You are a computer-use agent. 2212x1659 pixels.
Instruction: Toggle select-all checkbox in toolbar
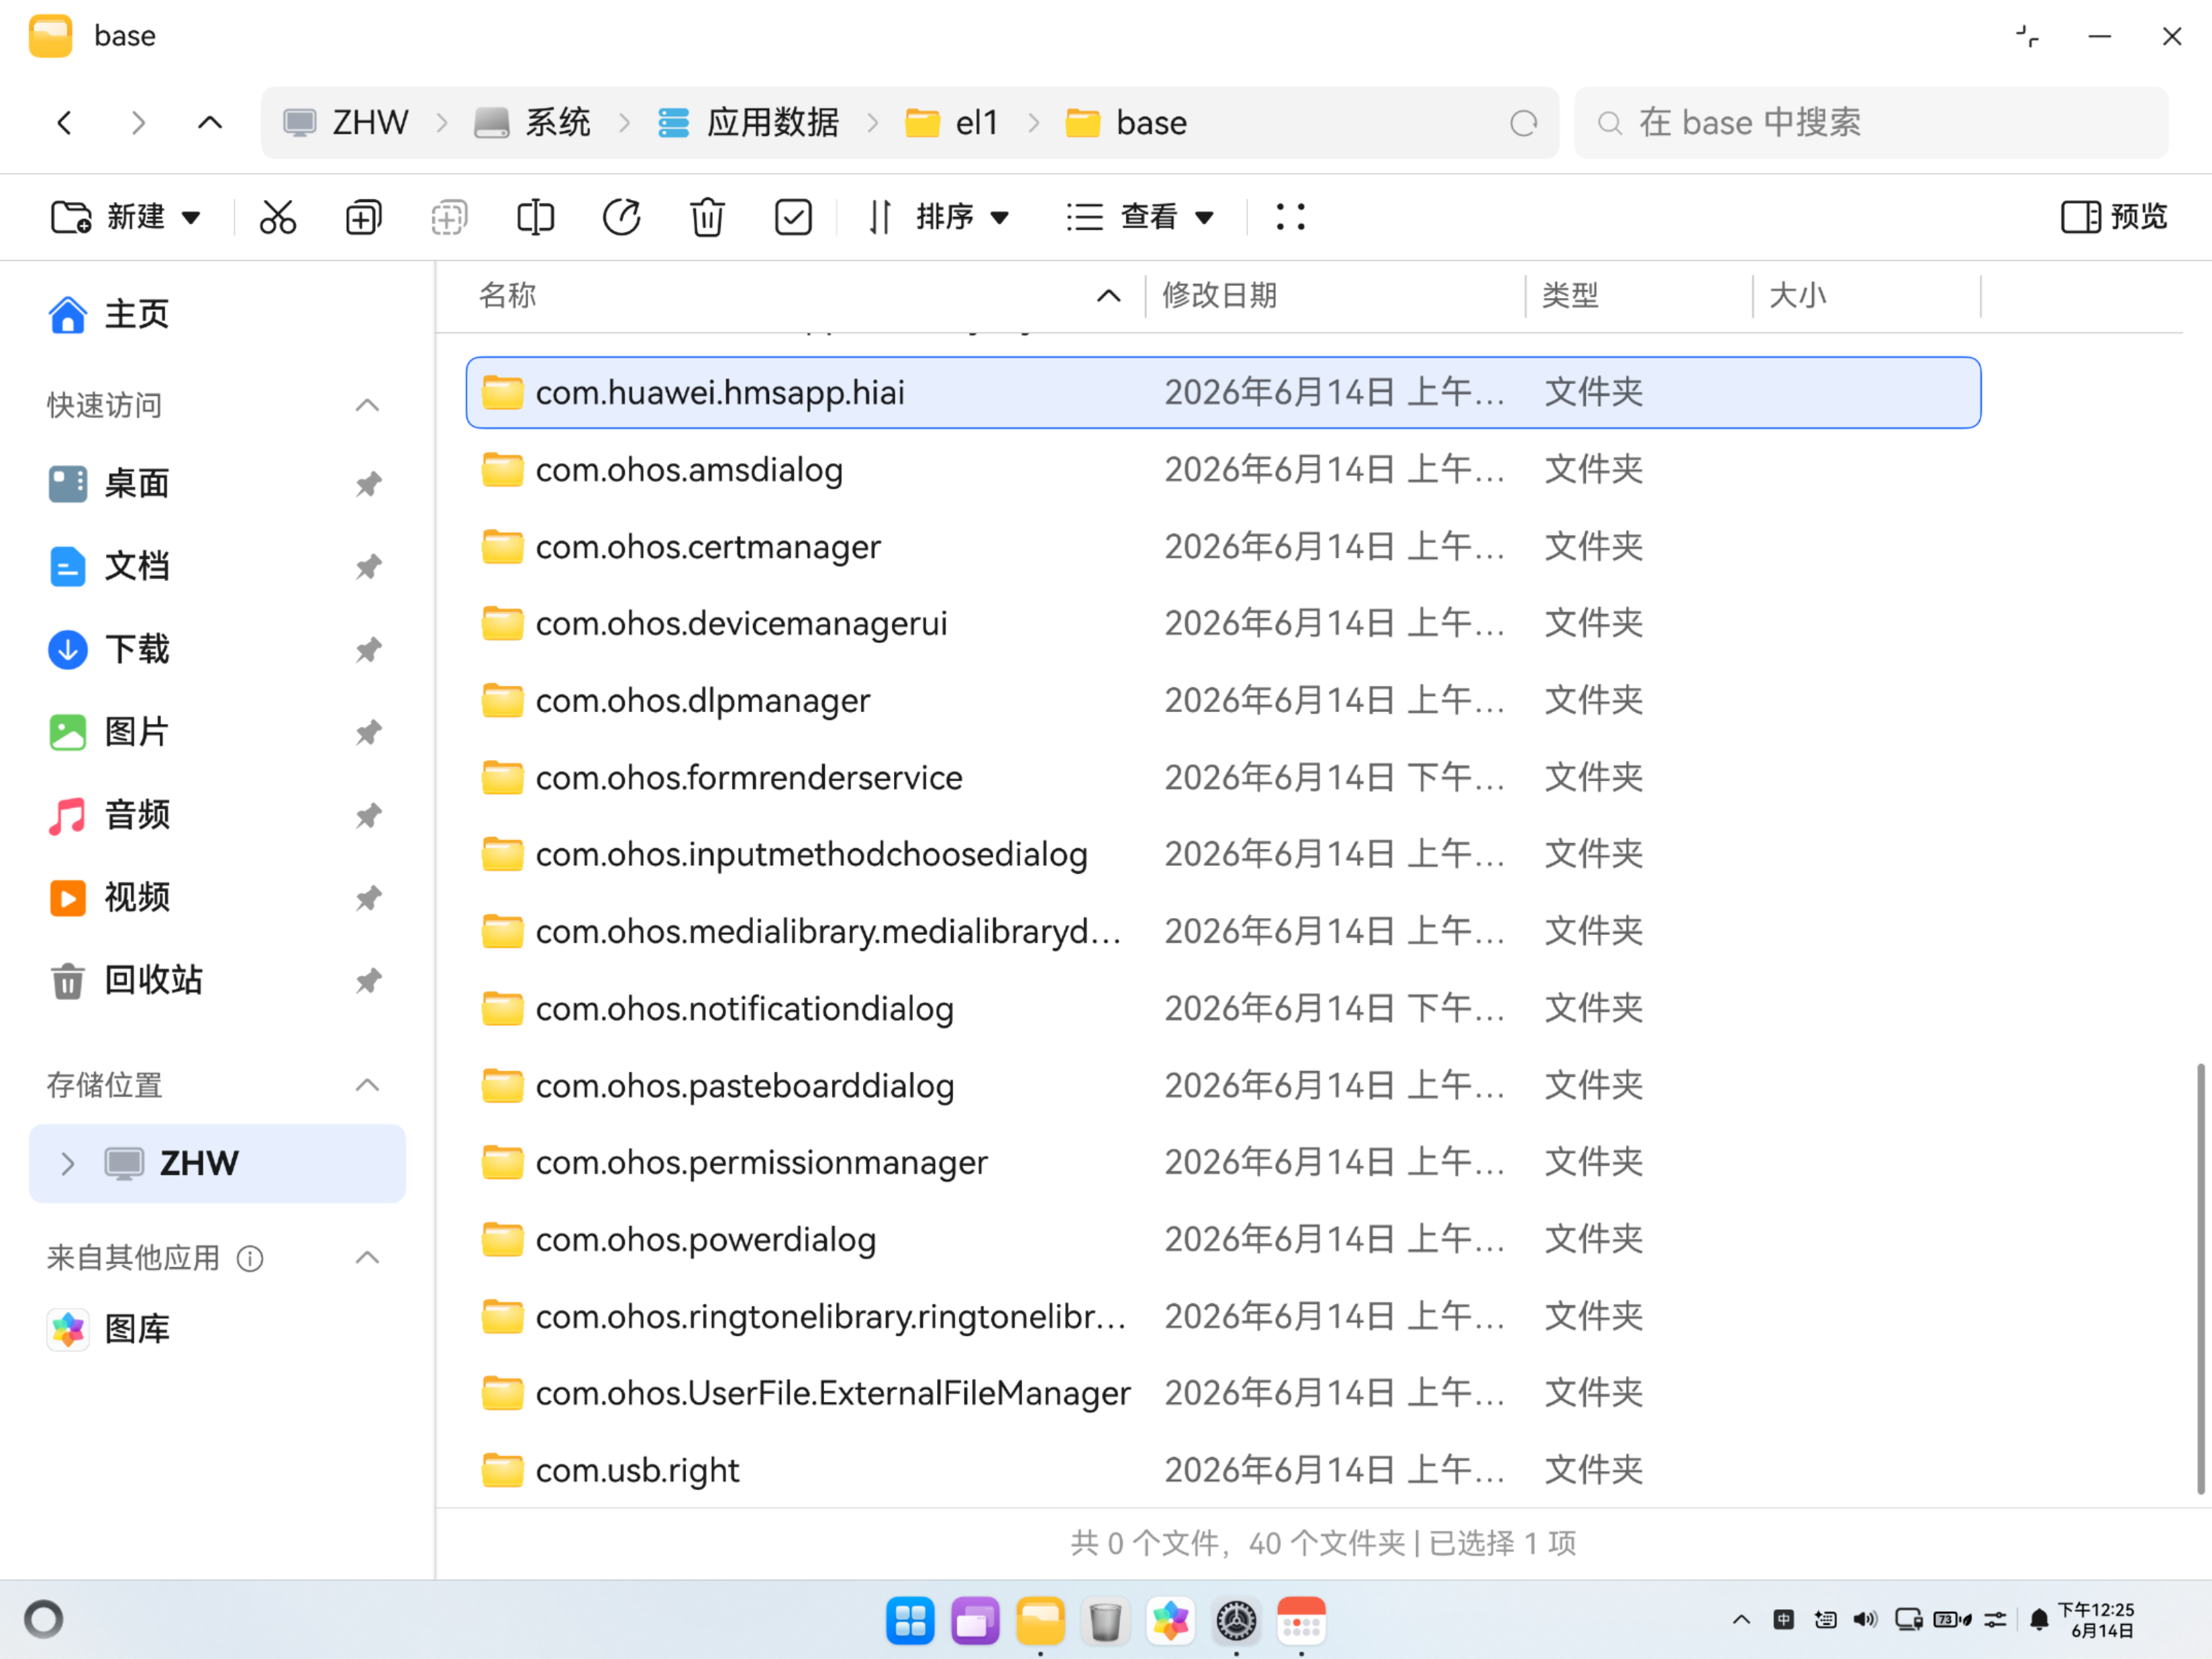point(793,217)
